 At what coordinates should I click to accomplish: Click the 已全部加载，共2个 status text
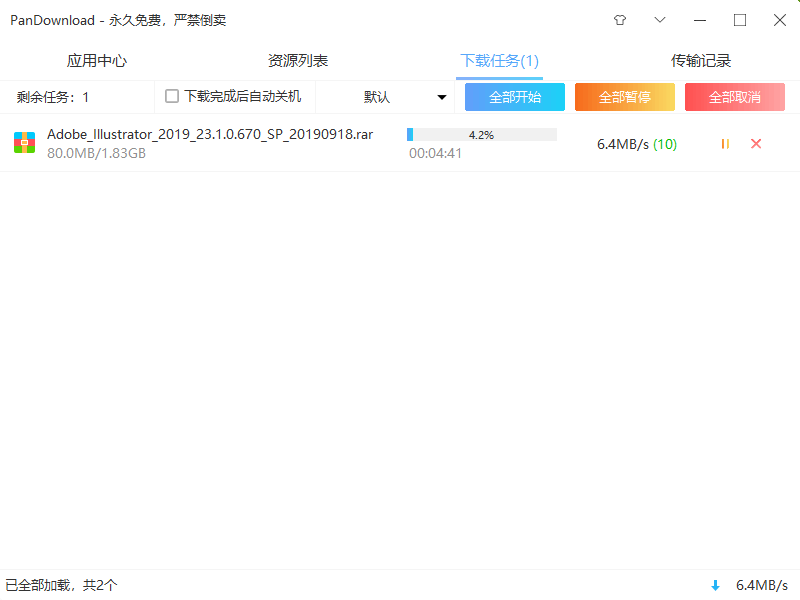[x=61, y=585]
